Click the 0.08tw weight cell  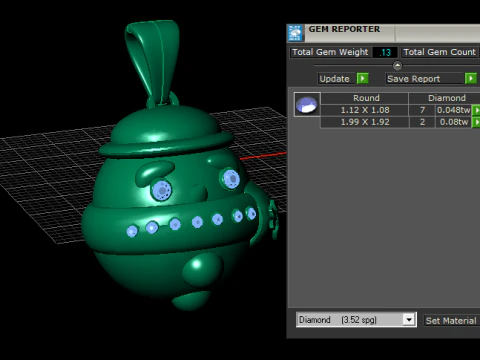click(453, 122)
